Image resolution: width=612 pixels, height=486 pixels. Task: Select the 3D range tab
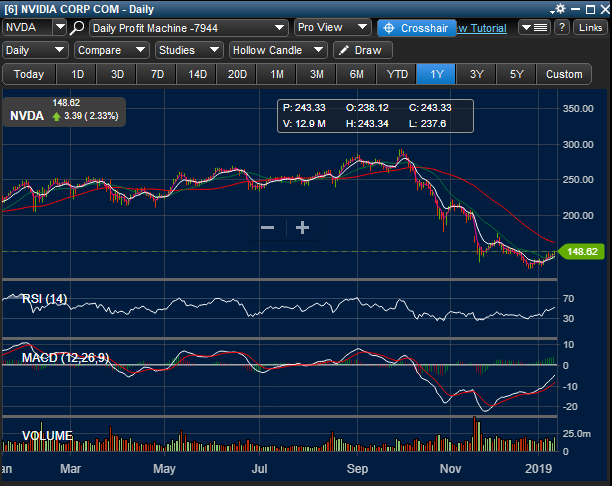point(117,74)
